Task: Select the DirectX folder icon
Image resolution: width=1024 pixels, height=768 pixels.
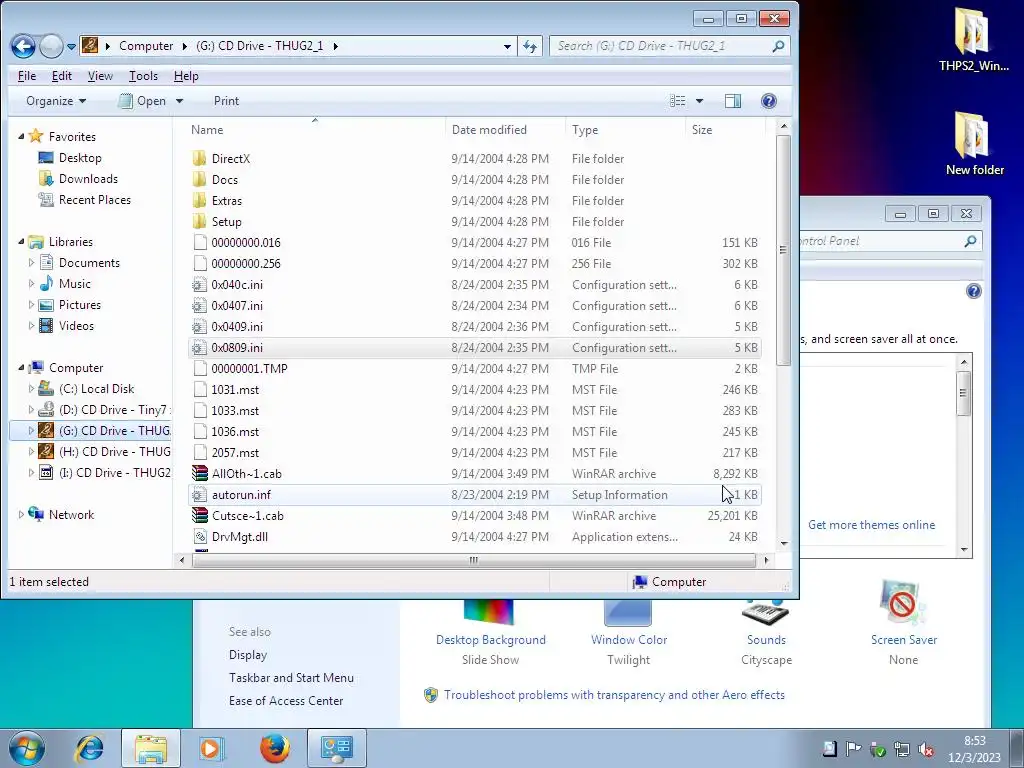Action: 200,159
